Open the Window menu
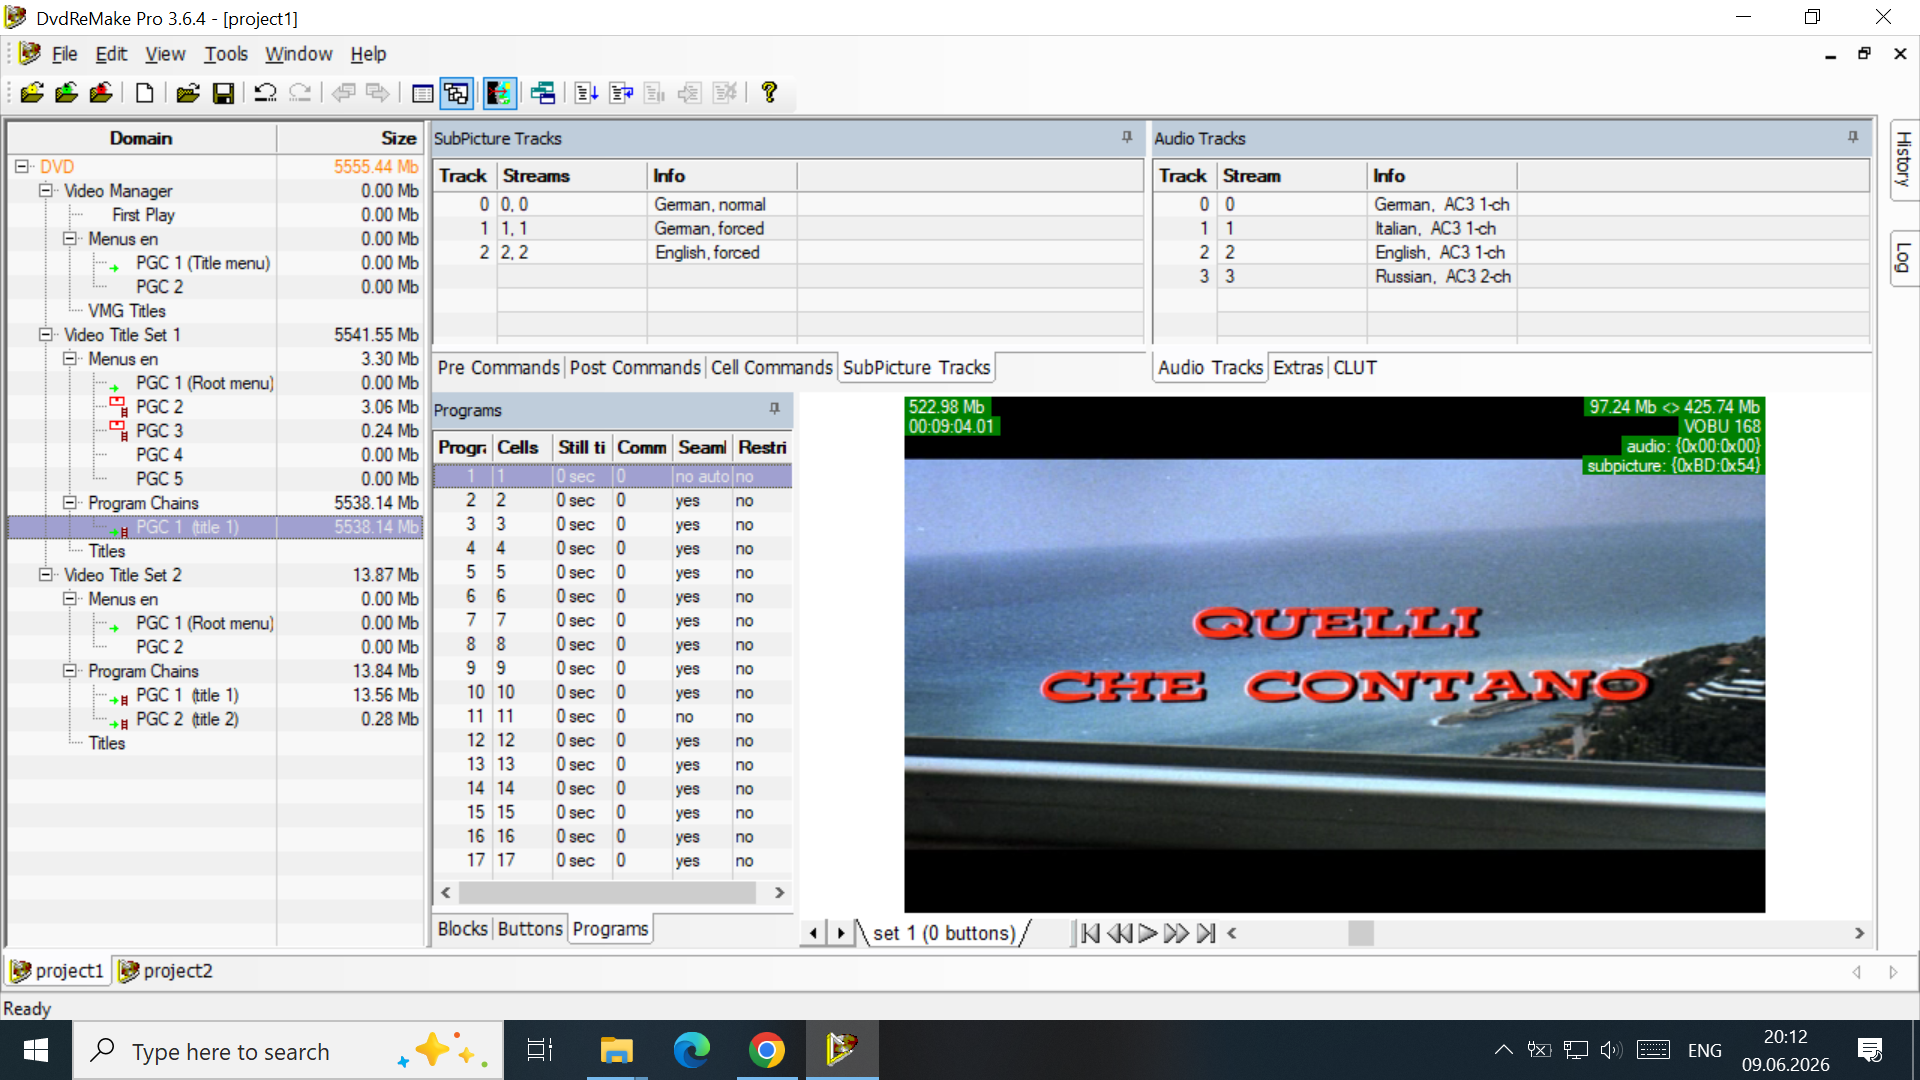This screenshot has height=1080, width=1920. click(x=298, y=54)
